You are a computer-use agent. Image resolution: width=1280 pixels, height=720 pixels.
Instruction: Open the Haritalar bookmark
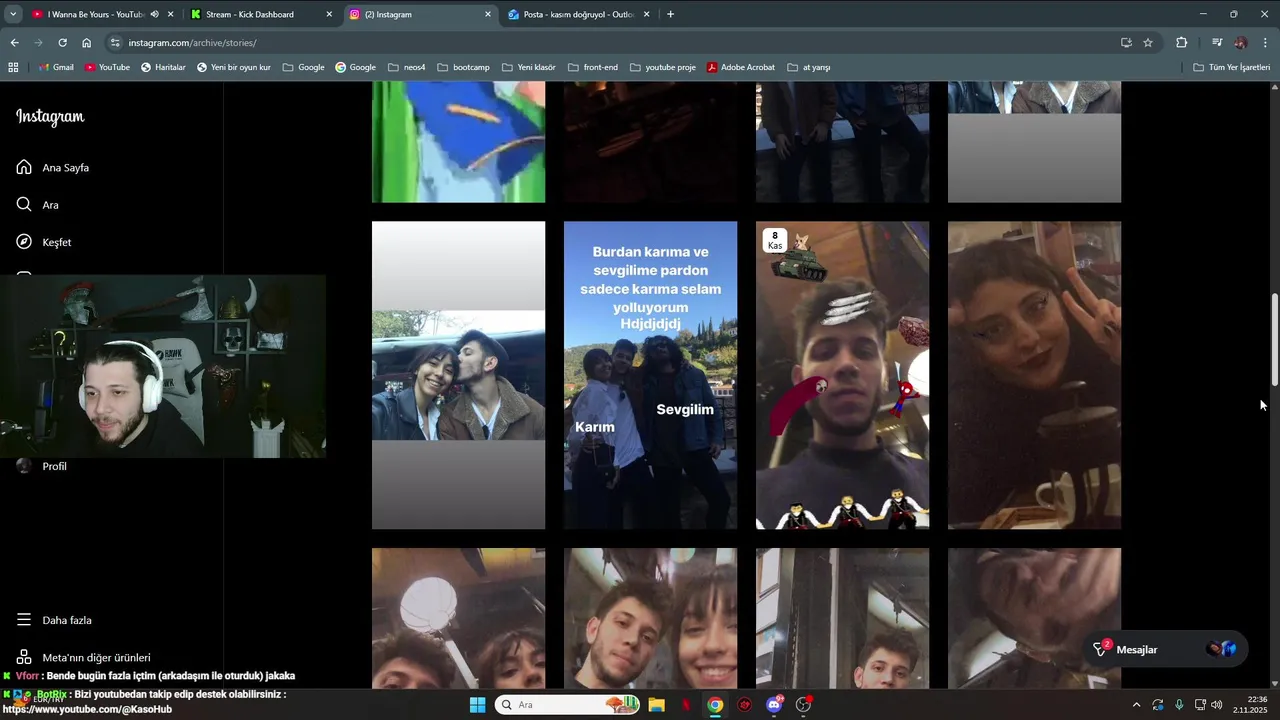pos(163,67)
